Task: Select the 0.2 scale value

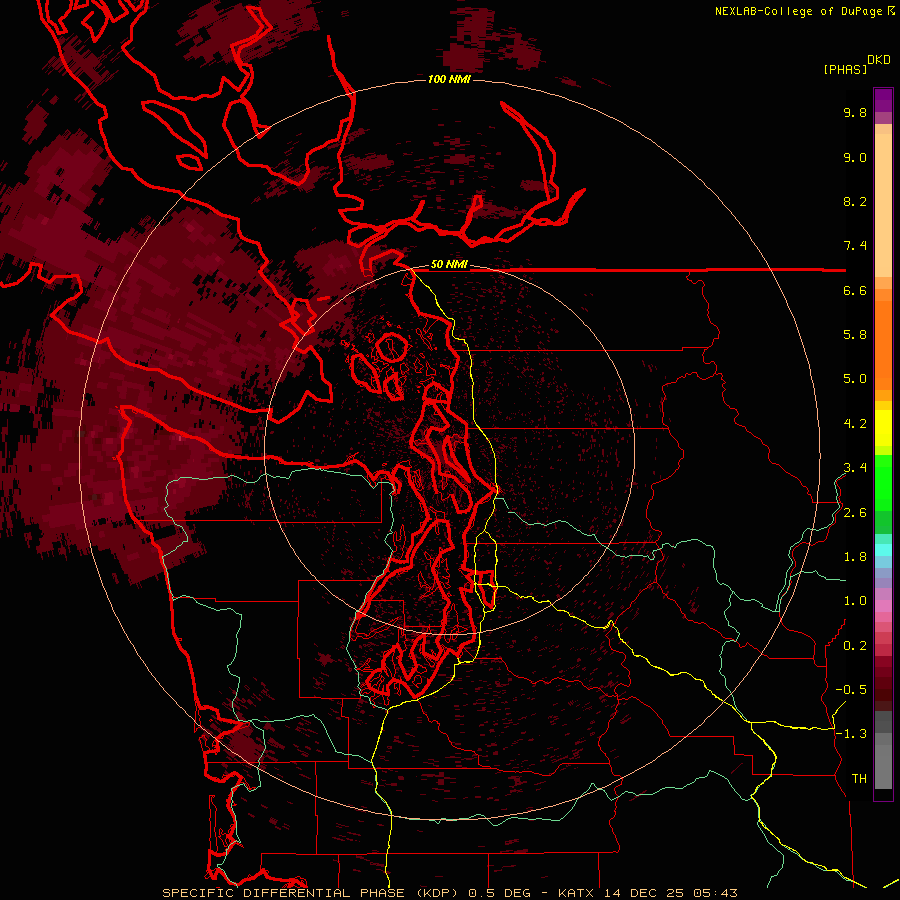Action: pyautogui.click(x=855, y=646)
